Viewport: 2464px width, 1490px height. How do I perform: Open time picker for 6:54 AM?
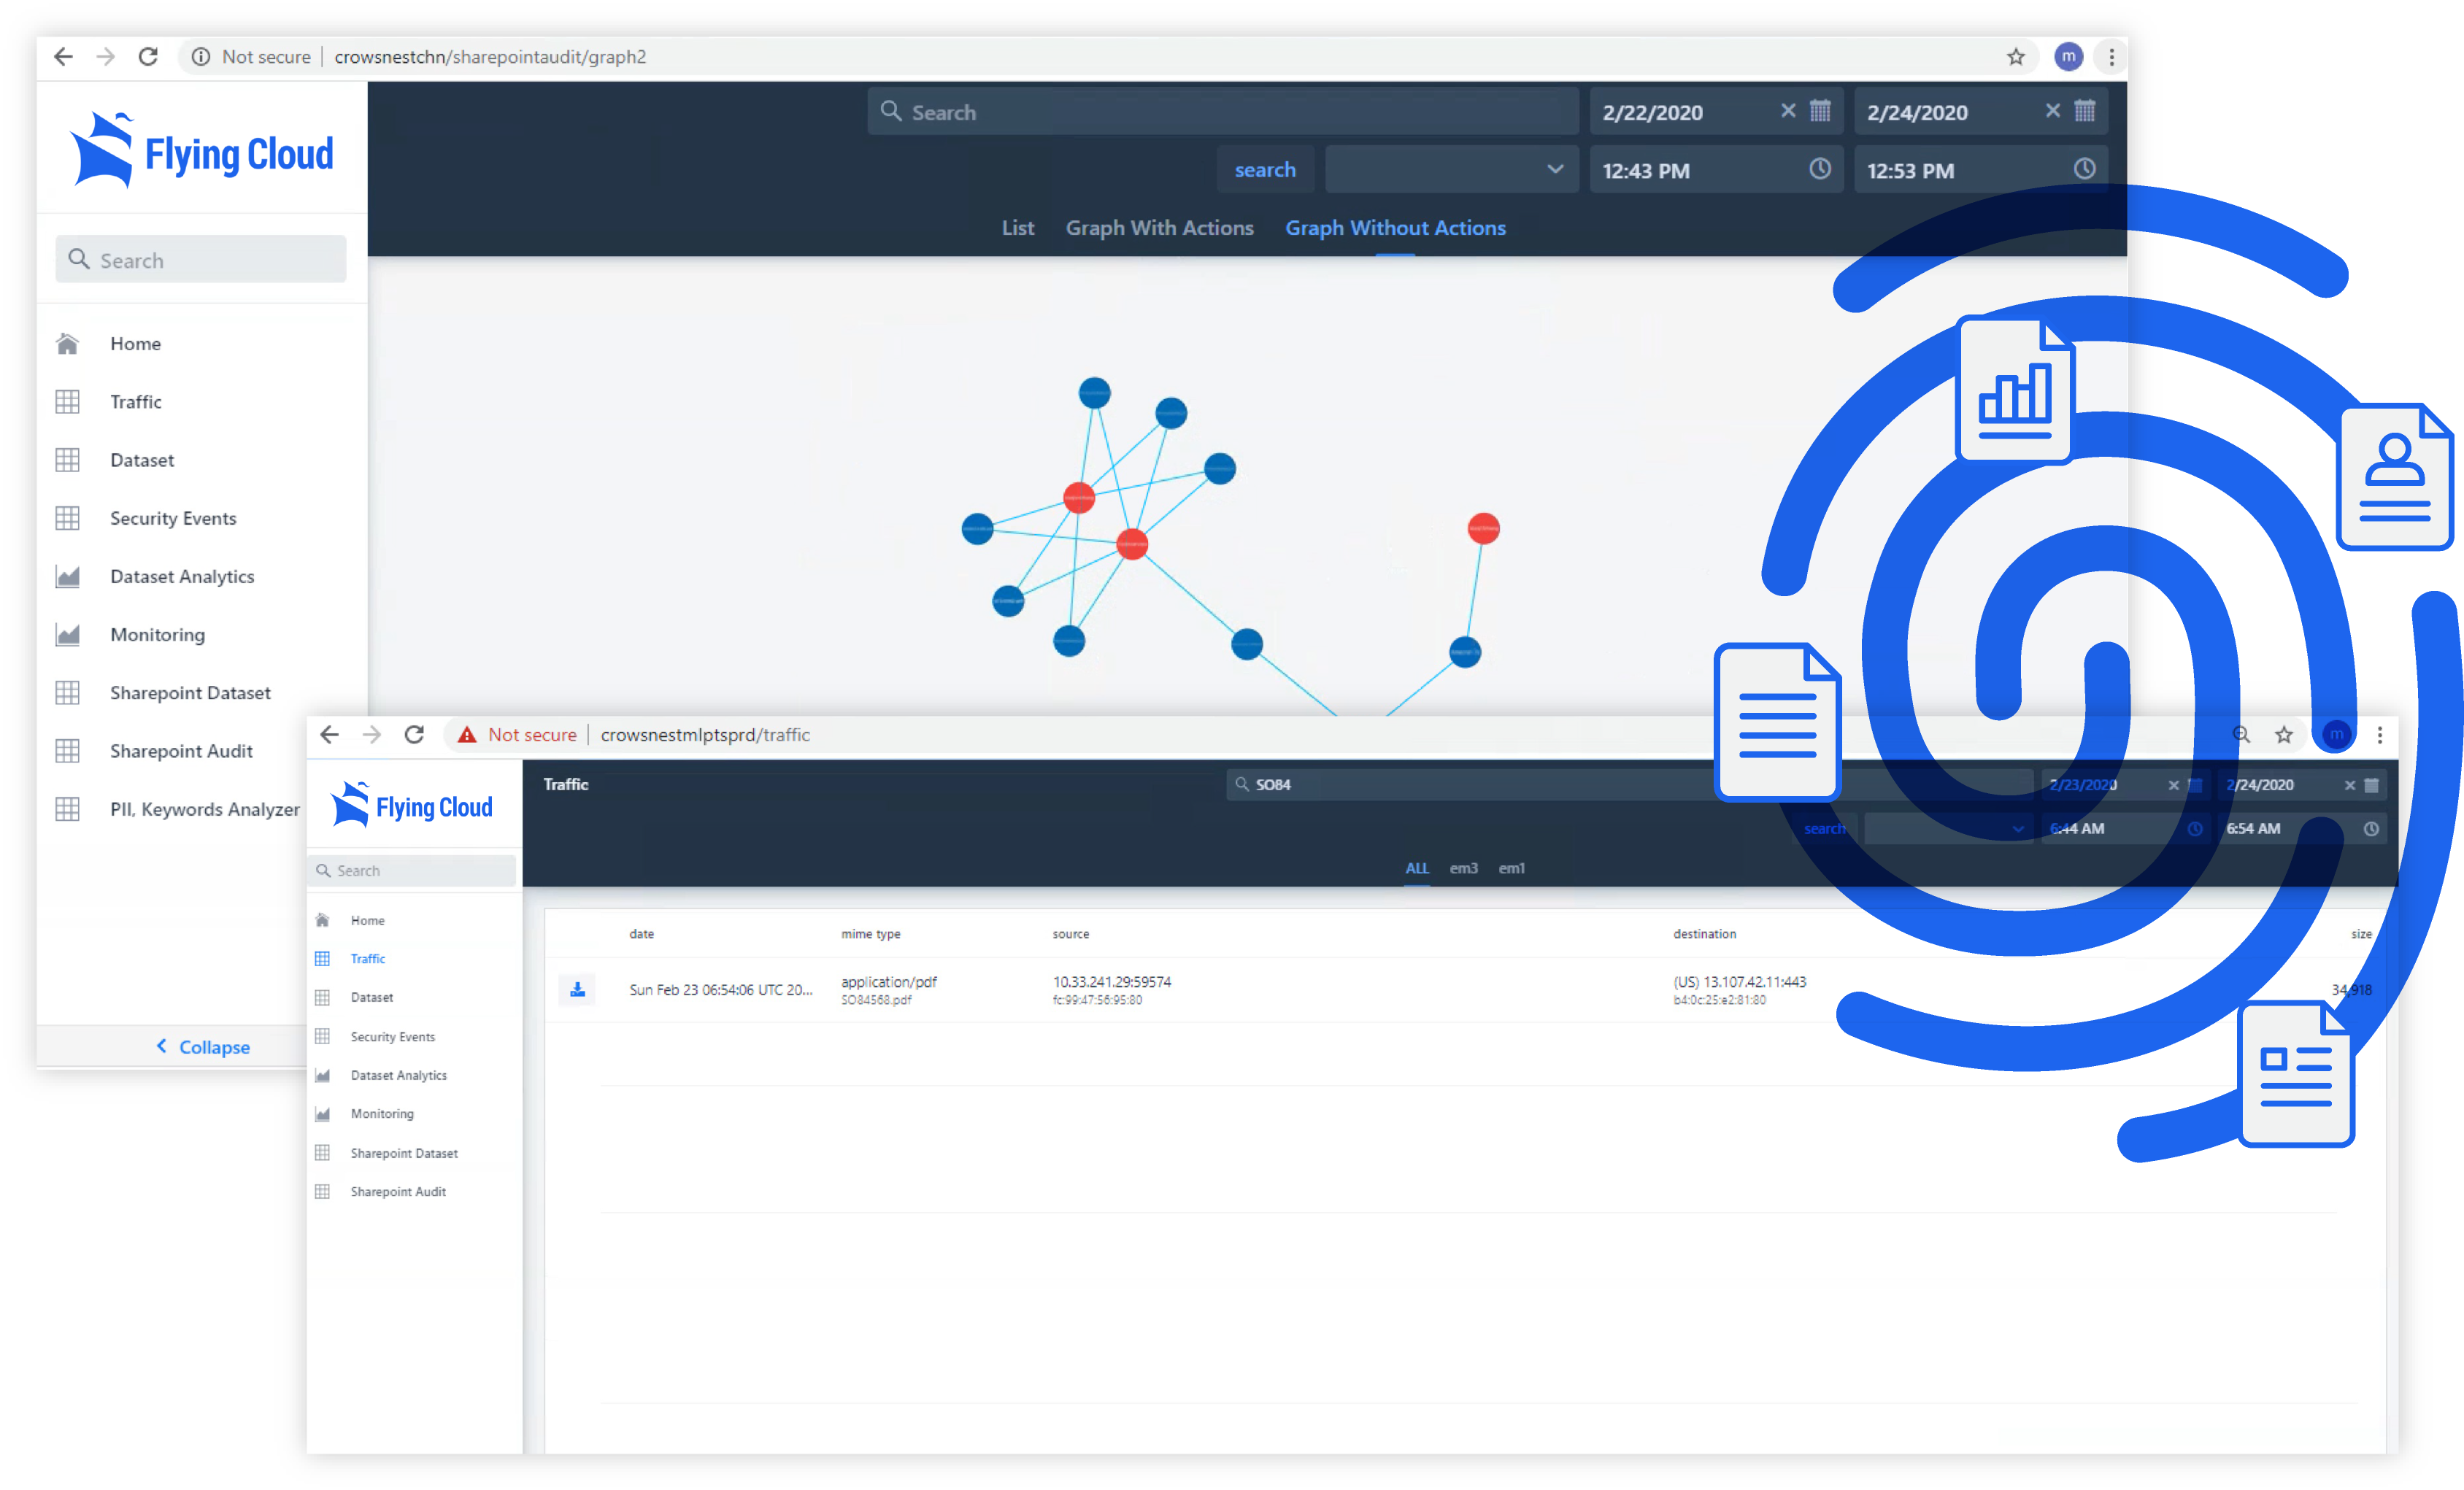[2371, 829]
